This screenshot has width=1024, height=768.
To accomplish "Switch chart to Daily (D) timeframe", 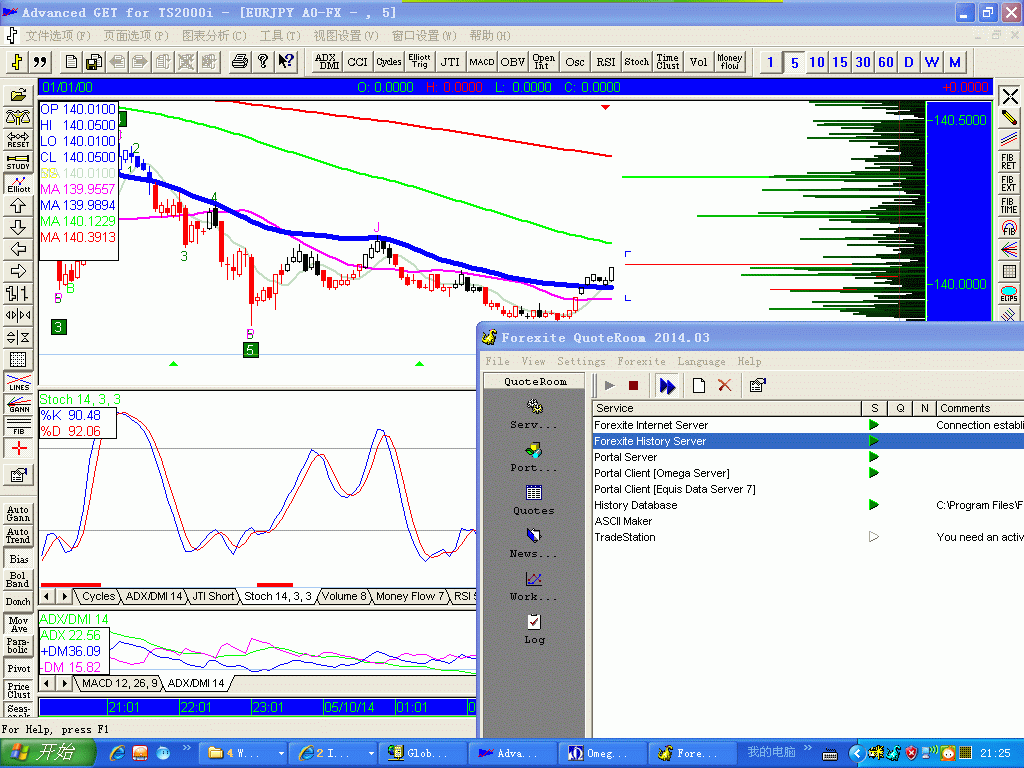I will 908,62.
